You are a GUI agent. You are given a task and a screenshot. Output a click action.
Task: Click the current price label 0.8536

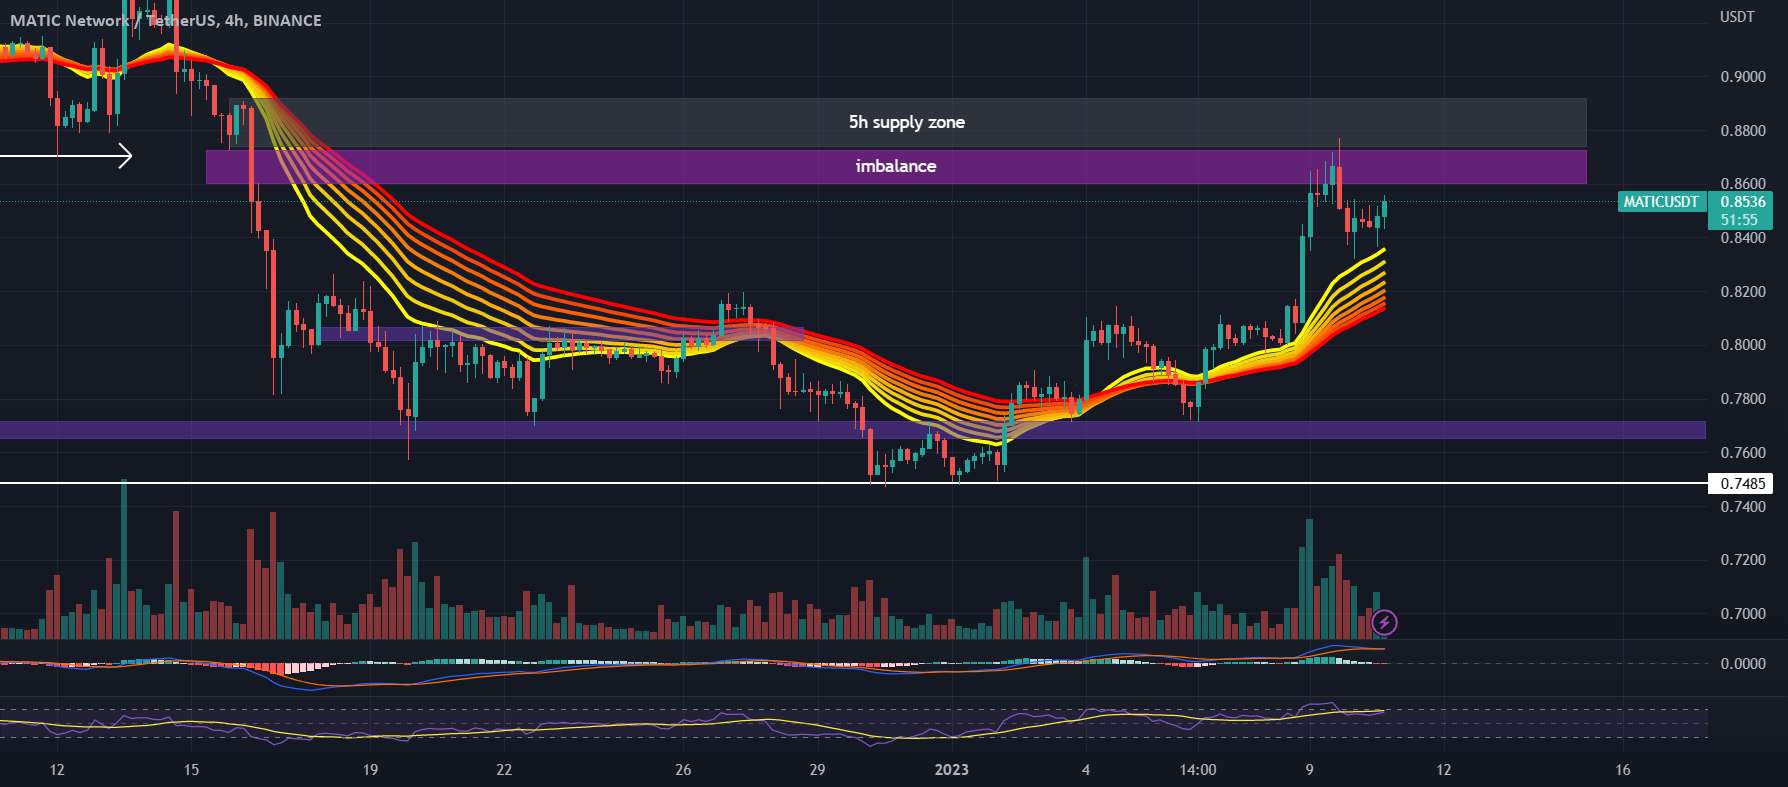point(1743,202)
